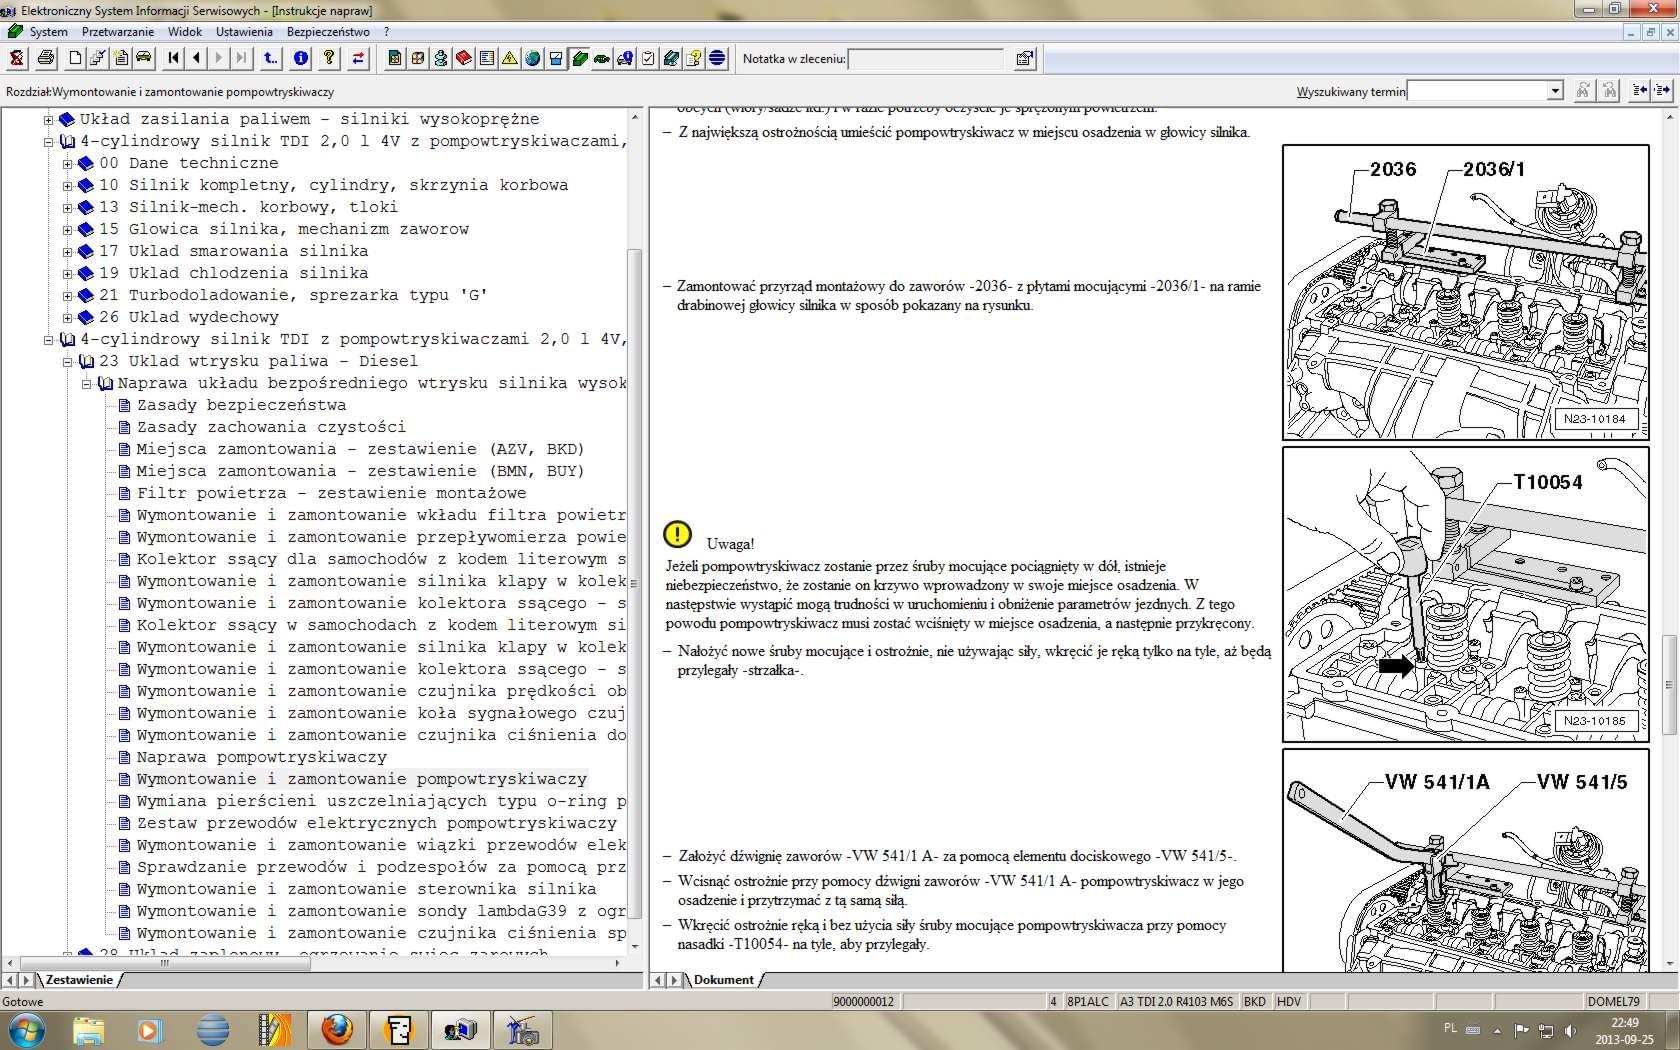Open 'Zestaw przewodów elektrycznych pompowtryskiwaczy' entry

[x=376, y=823]
